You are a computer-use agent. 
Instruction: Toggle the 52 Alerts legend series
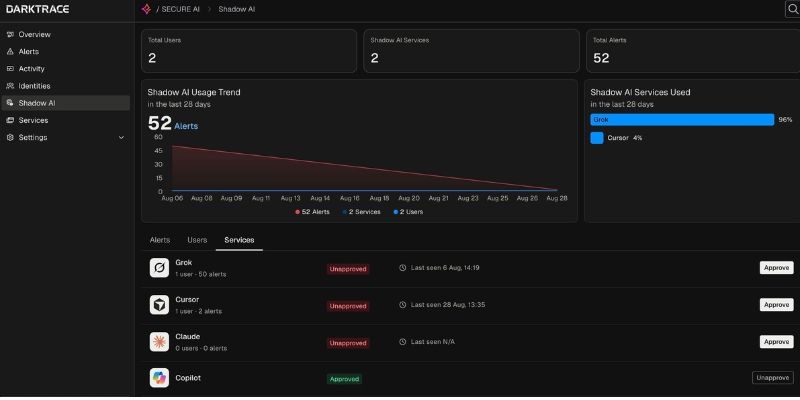312,212
